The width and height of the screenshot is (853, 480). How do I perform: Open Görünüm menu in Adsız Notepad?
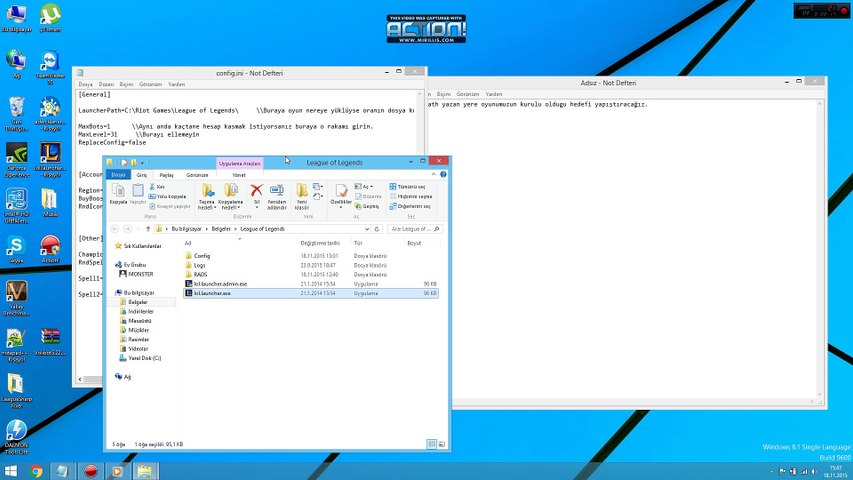click(x=467, y=94)
